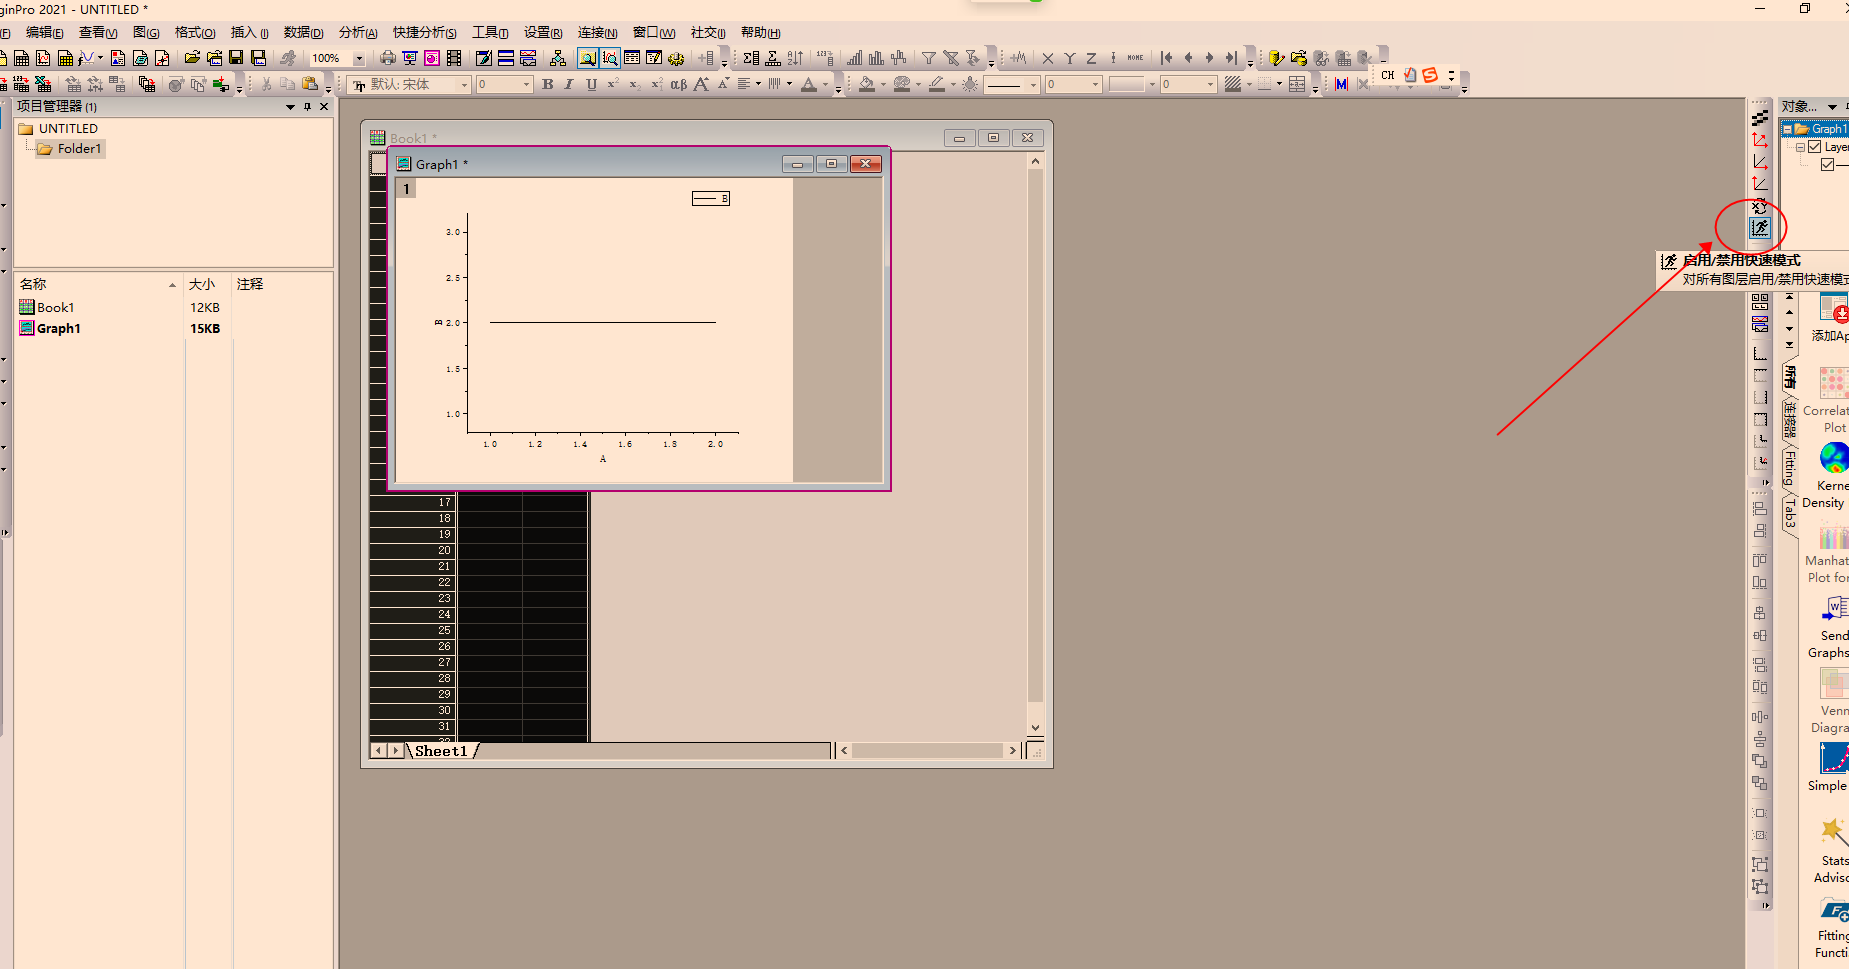Click the Italic formatting button

[x=569, y=85]
